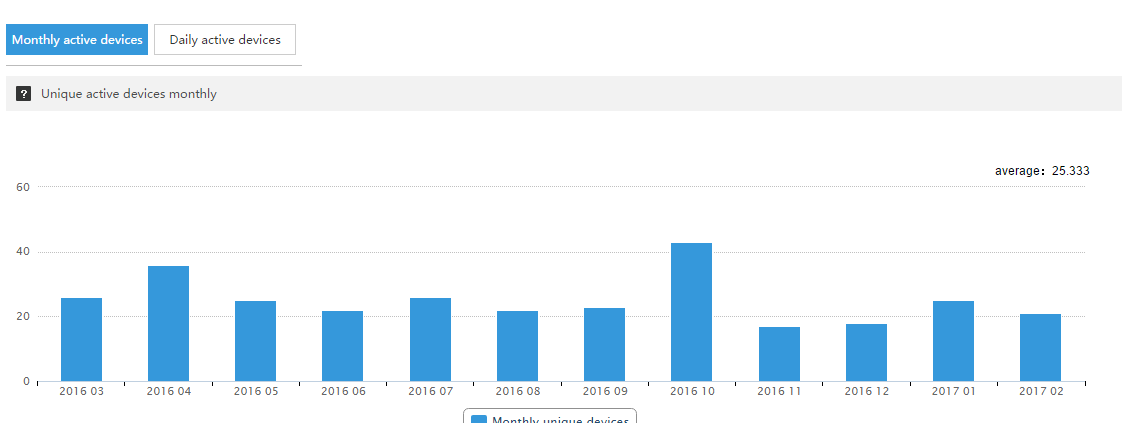The height and width of the screenshot is (423, 1122).
Task: Switch to Monthly active devices tab
Action: (77, 40)
